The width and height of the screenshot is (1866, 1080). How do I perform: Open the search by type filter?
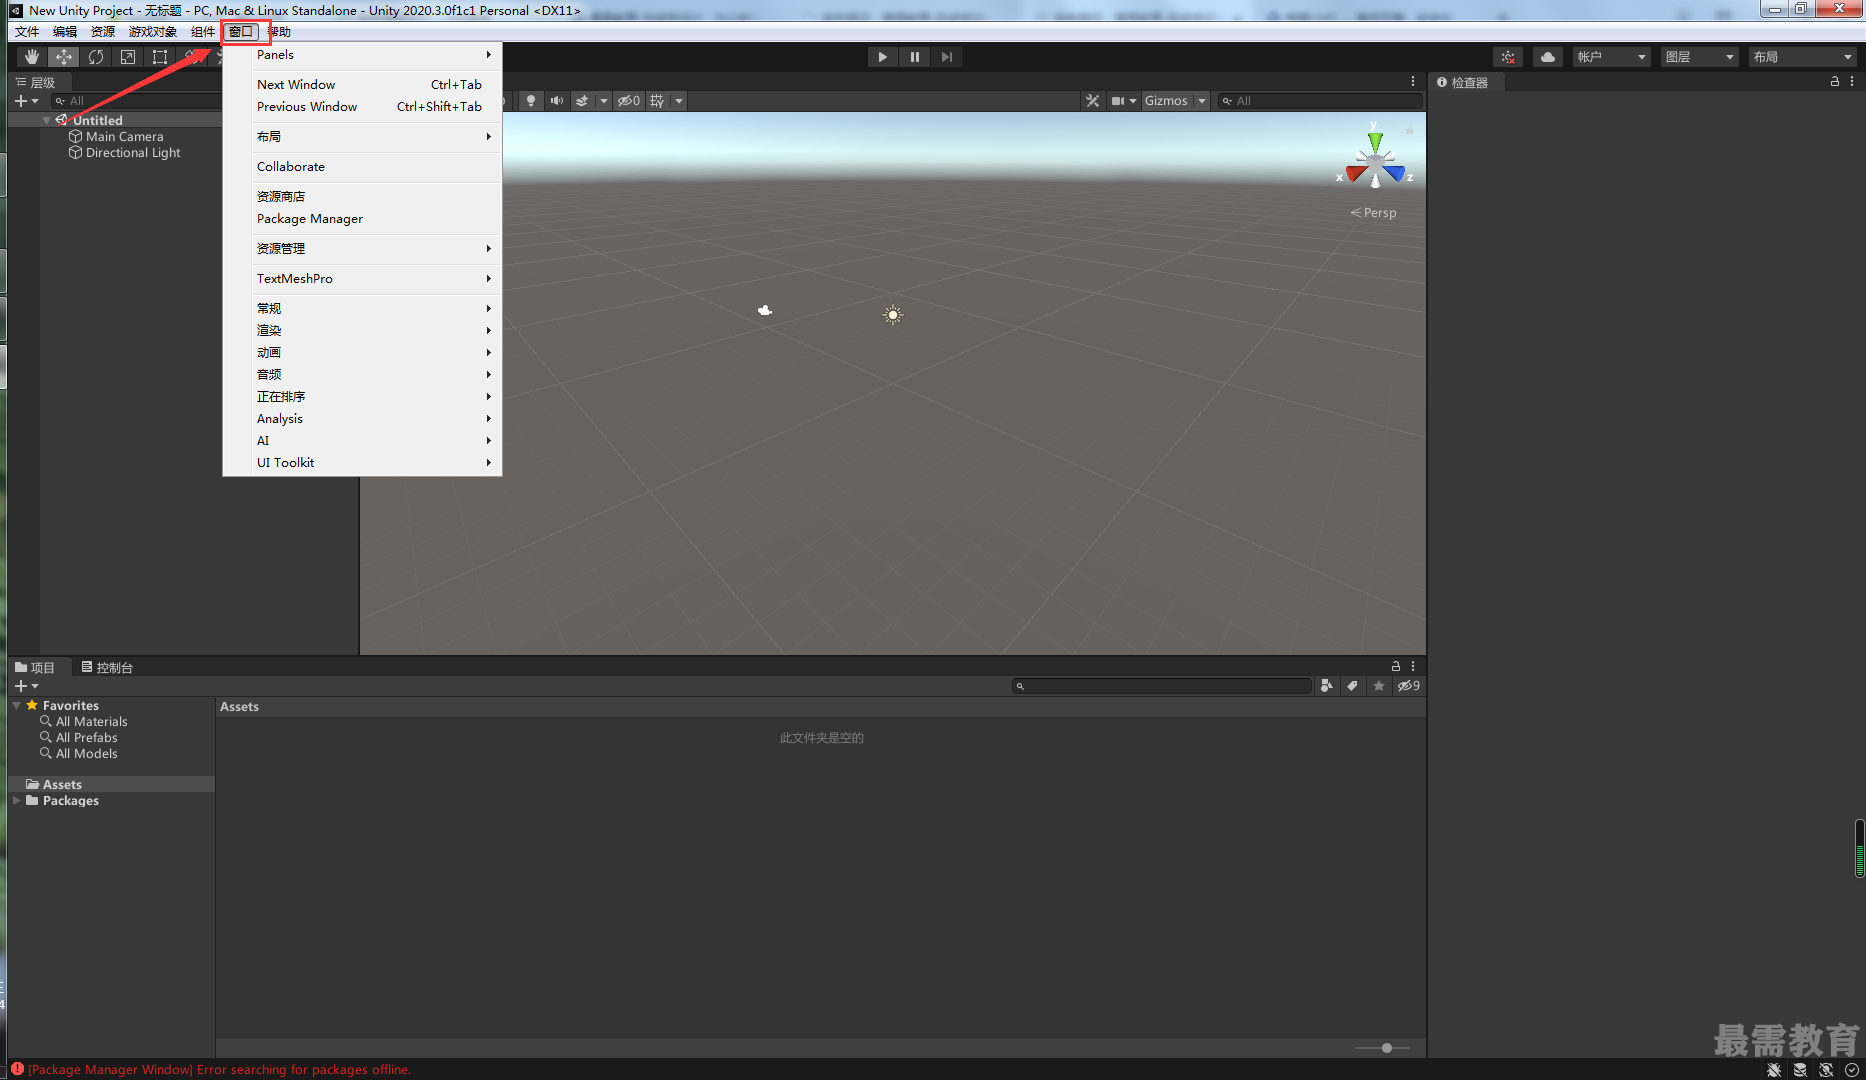pyautogui.click(x=1327, y=686)
